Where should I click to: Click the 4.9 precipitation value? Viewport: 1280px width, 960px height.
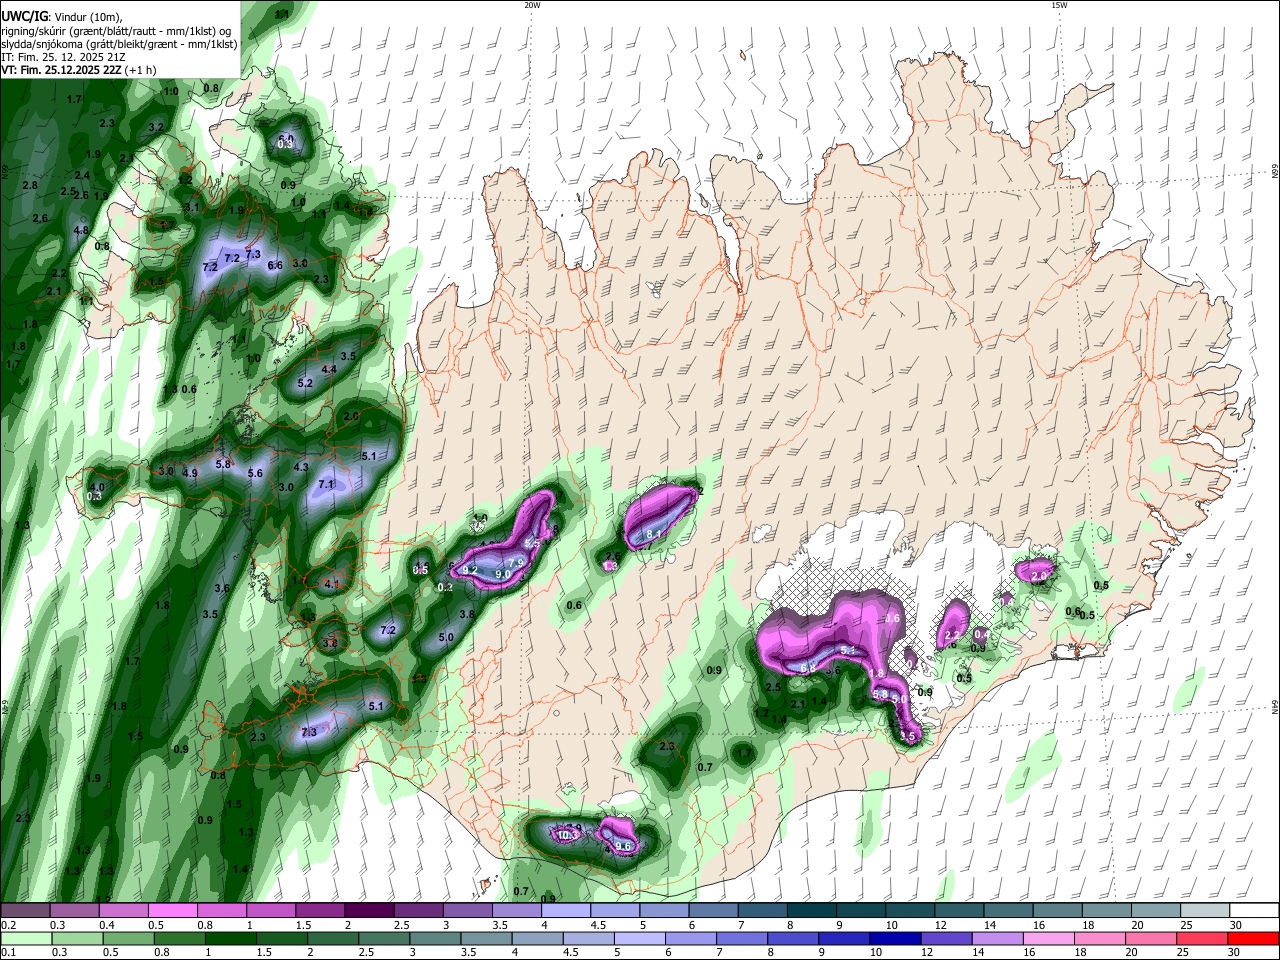point(190,473)
